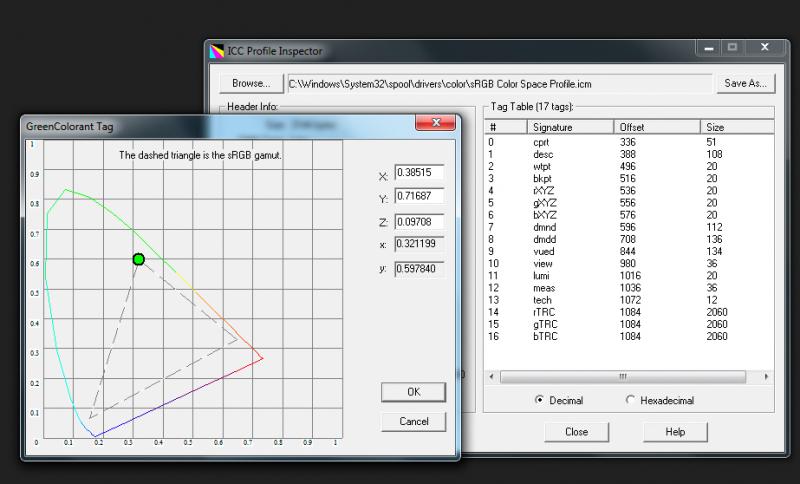Screen dimensions: 800x484
Task: Select the lumi tag row
Action: click(629, 276)
